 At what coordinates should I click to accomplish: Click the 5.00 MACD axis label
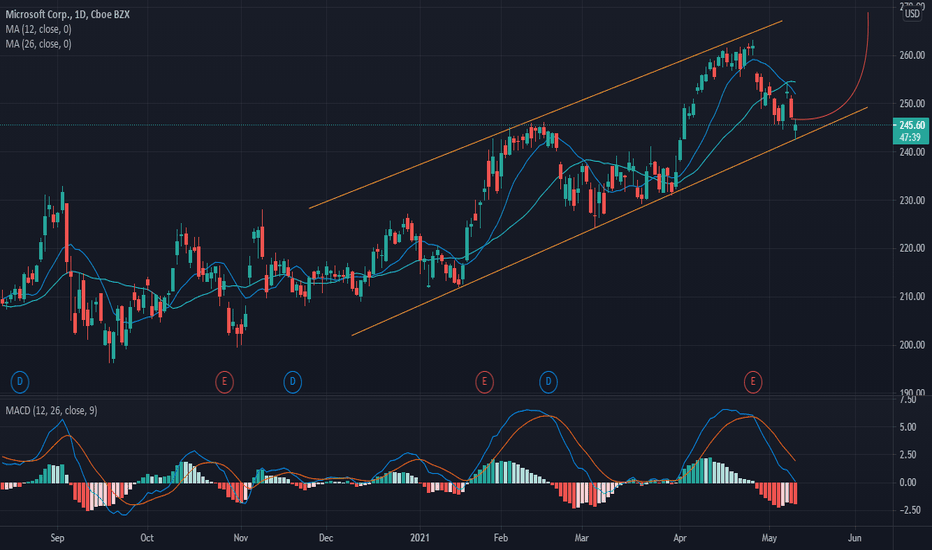(x=908, y=427)
